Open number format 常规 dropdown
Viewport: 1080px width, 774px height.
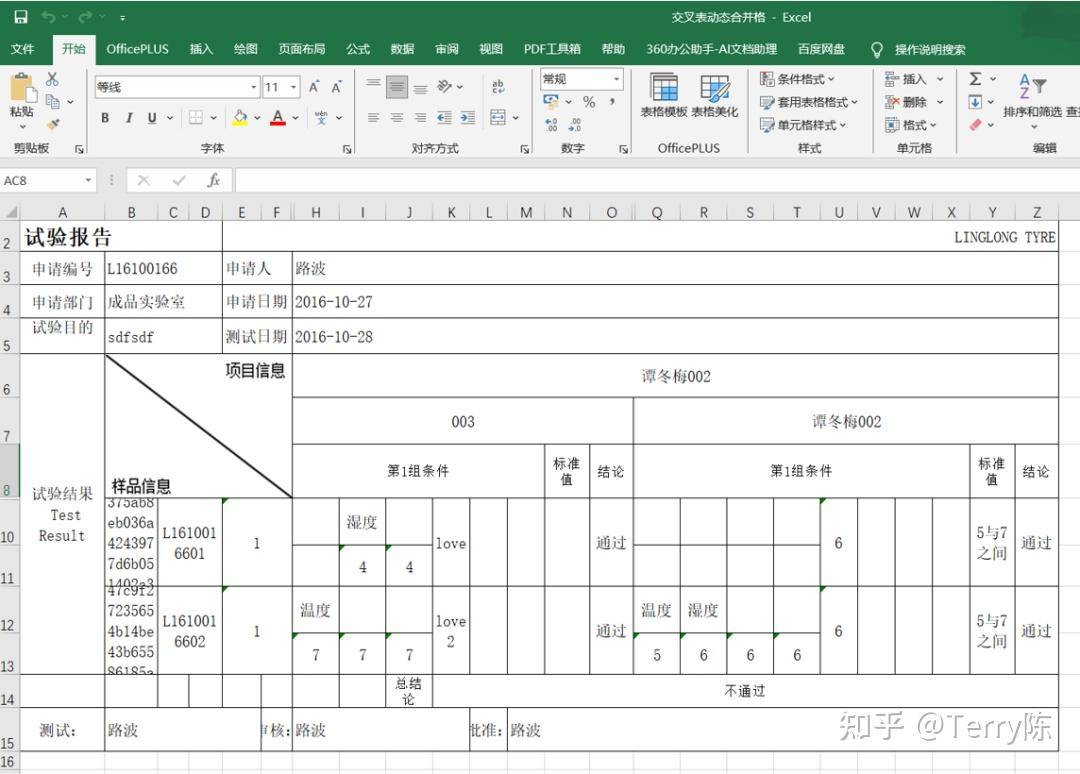(616, 79)
